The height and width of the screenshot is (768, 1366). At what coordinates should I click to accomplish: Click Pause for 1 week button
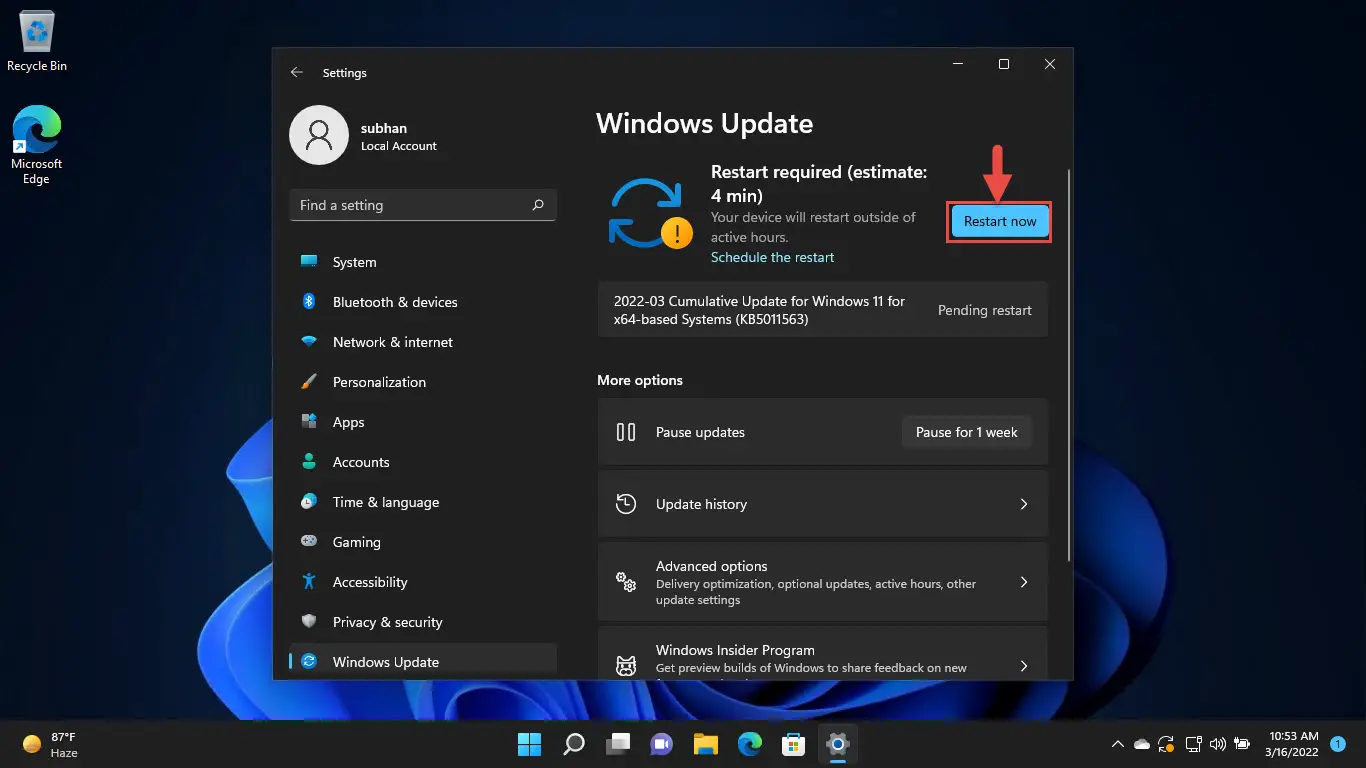(x=966, y=432)
